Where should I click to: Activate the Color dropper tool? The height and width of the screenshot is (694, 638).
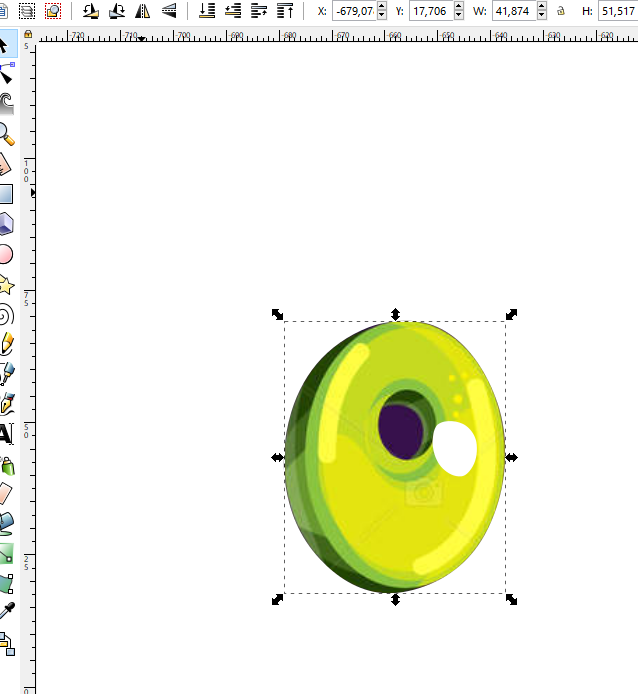pyautogui.click(x=6, y=611)
